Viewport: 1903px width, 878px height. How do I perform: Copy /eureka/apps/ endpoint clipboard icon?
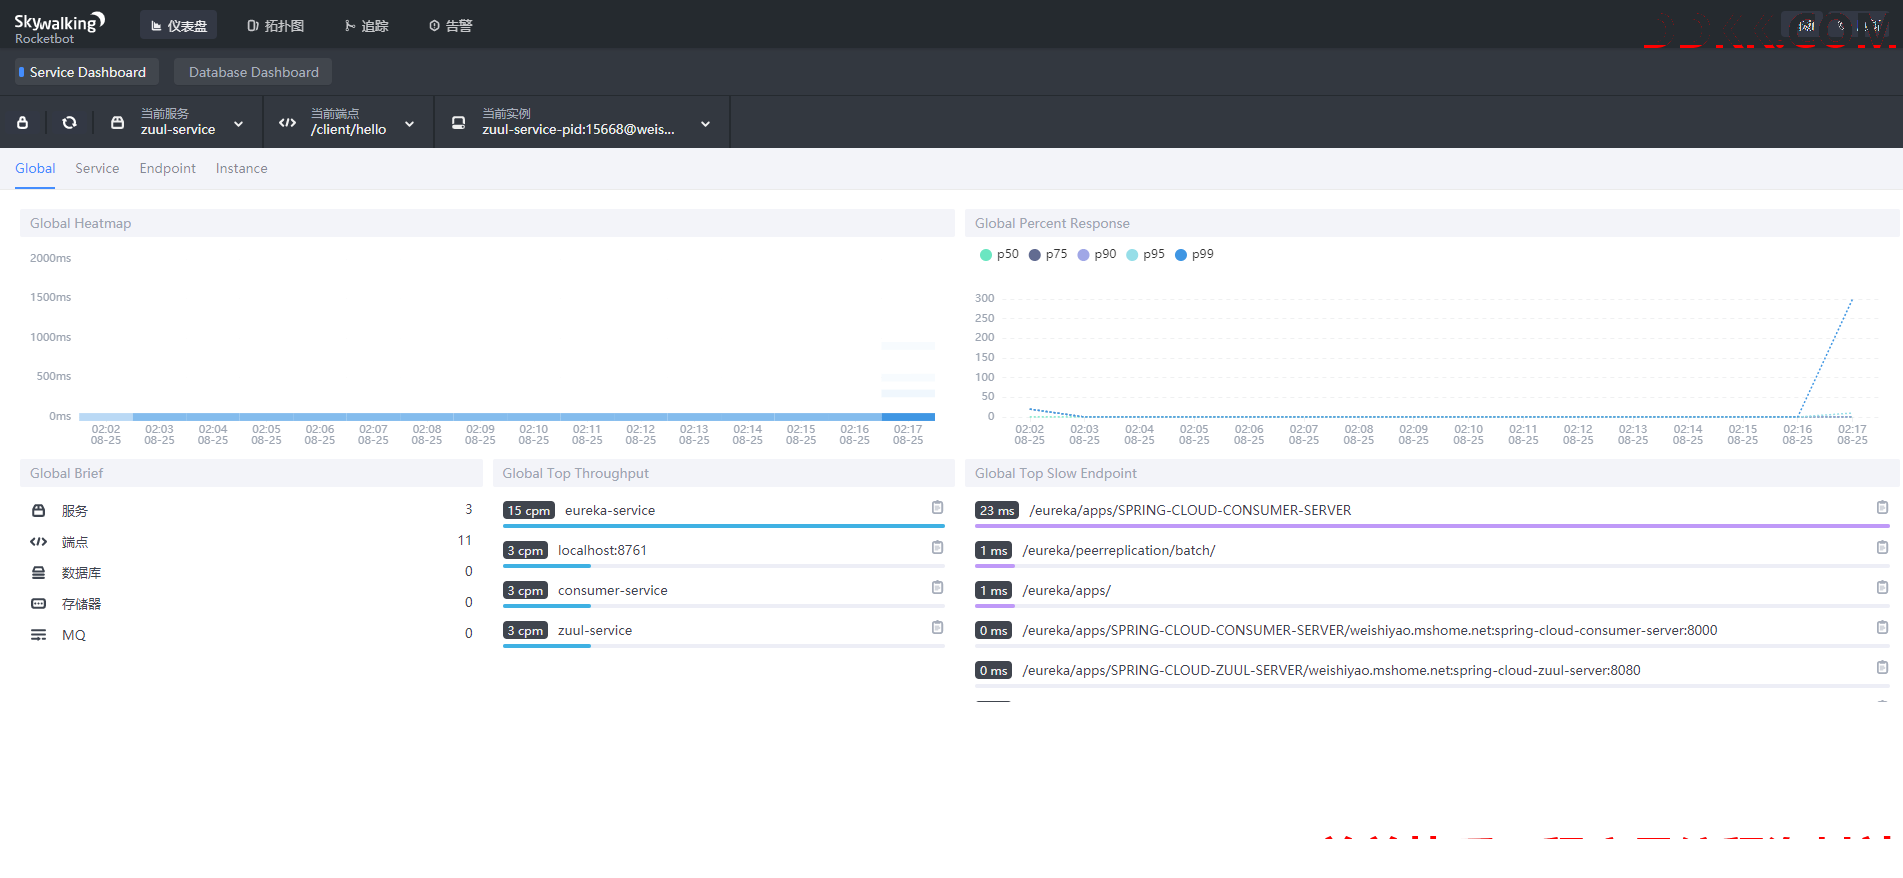[1882, 587]
